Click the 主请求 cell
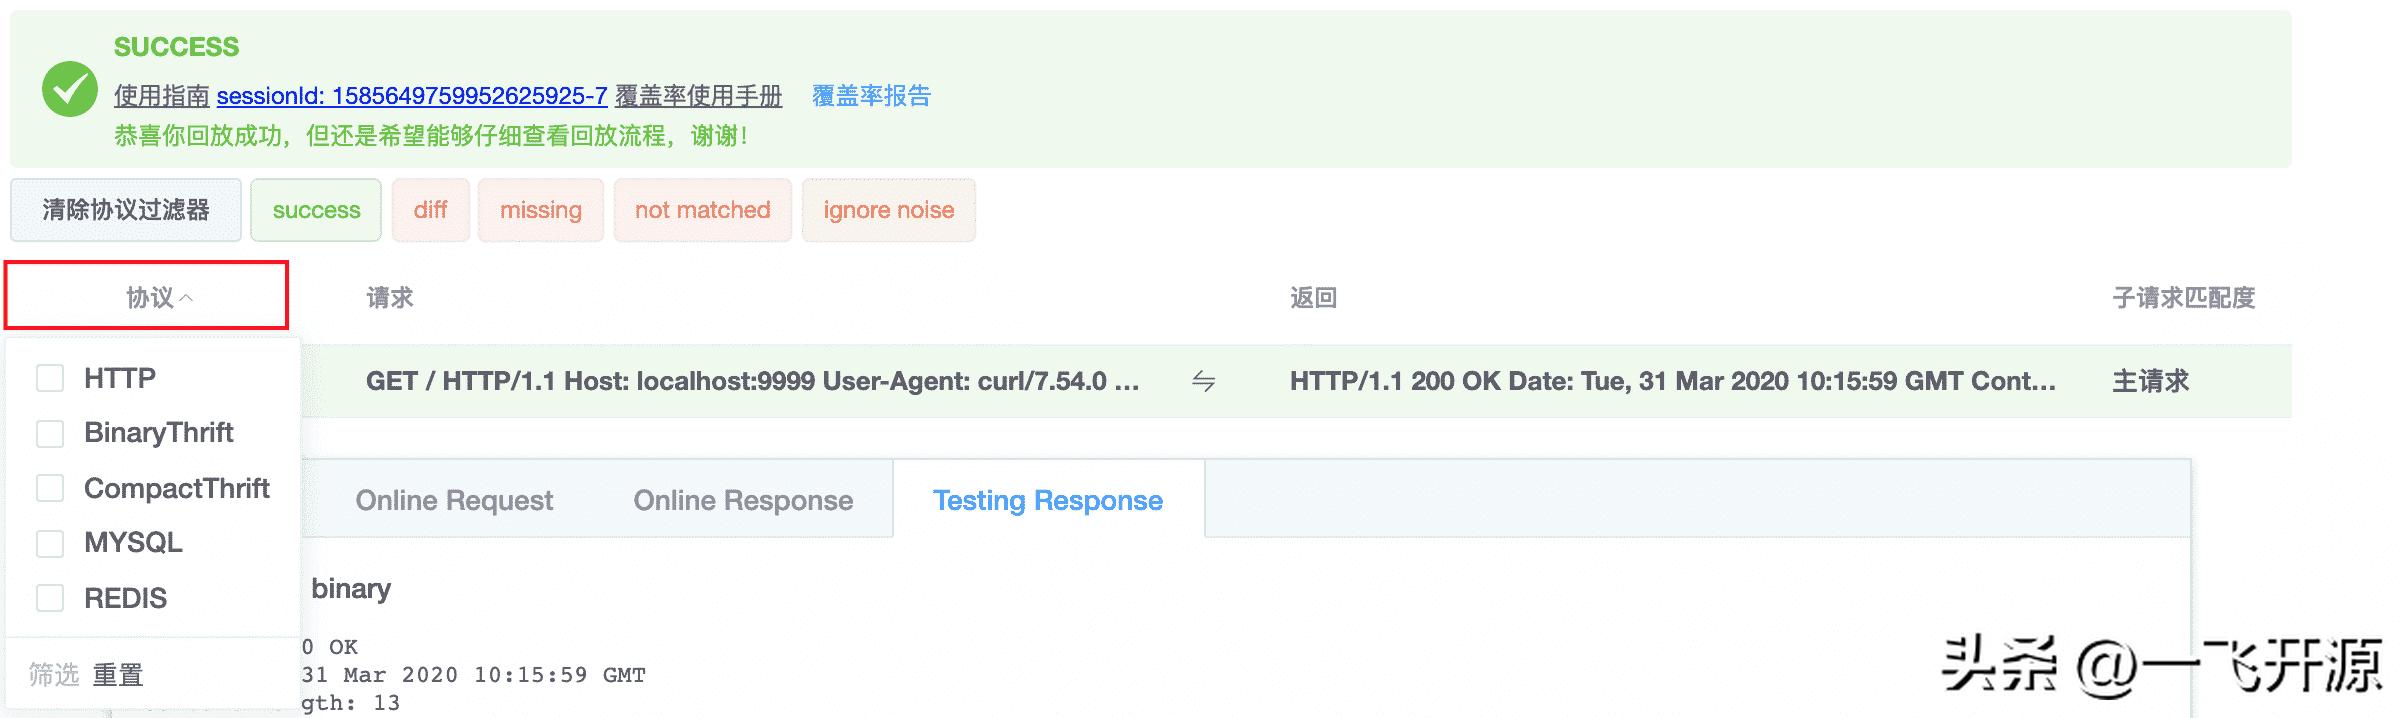This screenshot has height=718, width=2406. tap(2150, 381)
